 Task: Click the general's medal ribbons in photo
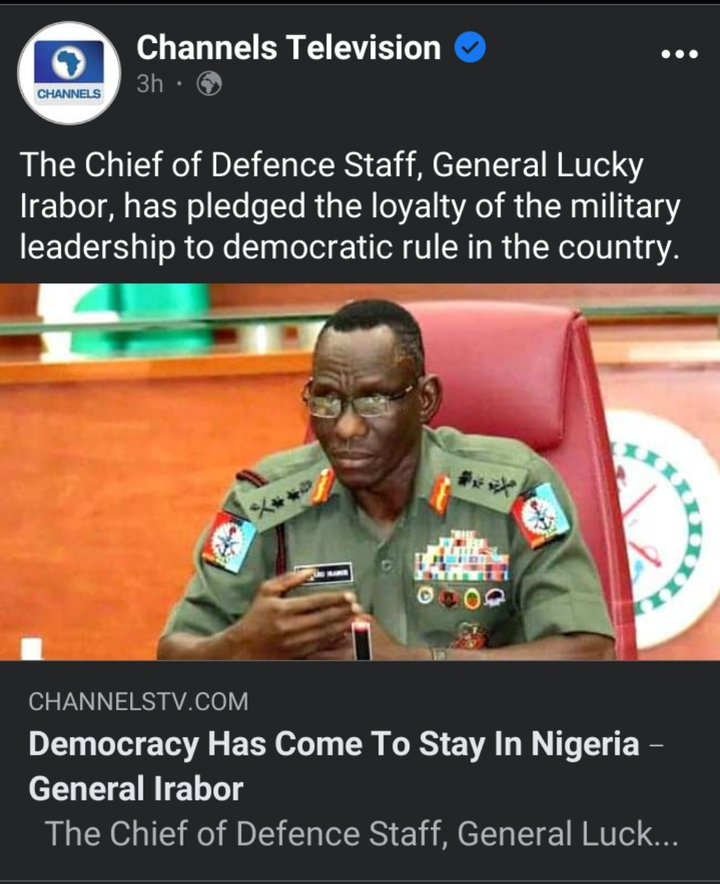click(461, 557)
